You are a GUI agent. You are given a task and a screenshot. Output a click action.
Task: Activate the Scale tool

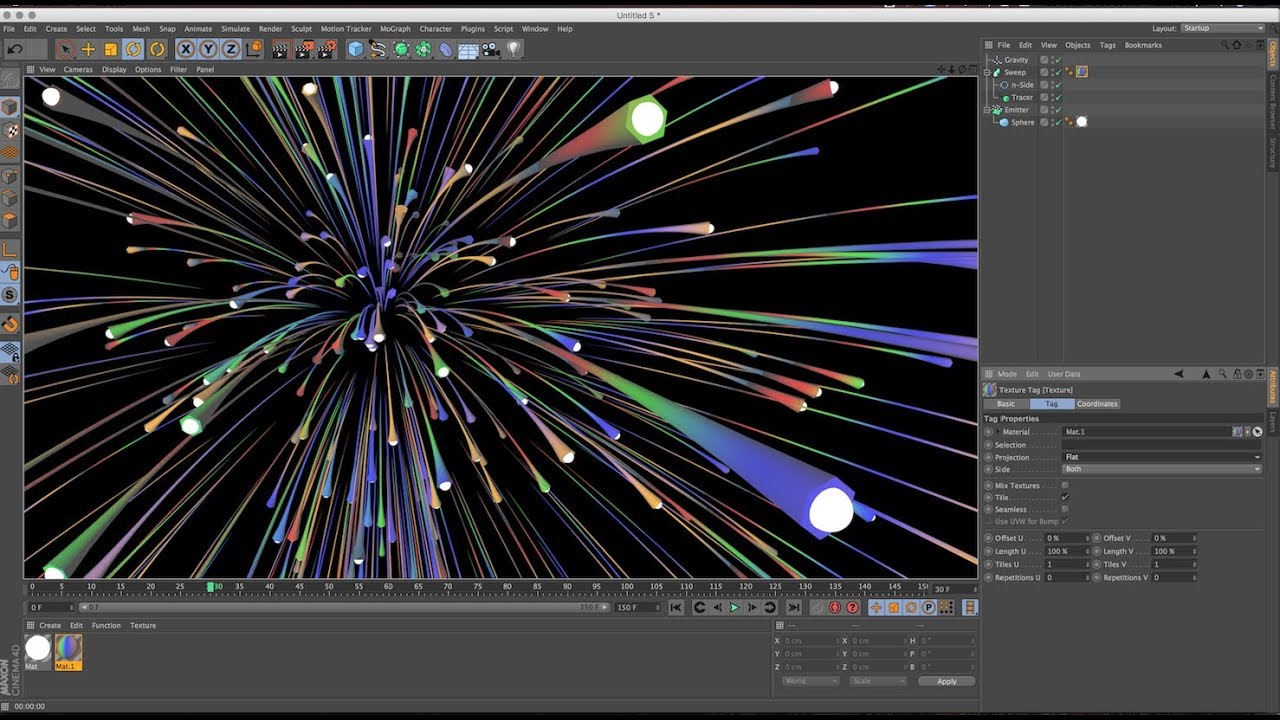tap(111, 49)
